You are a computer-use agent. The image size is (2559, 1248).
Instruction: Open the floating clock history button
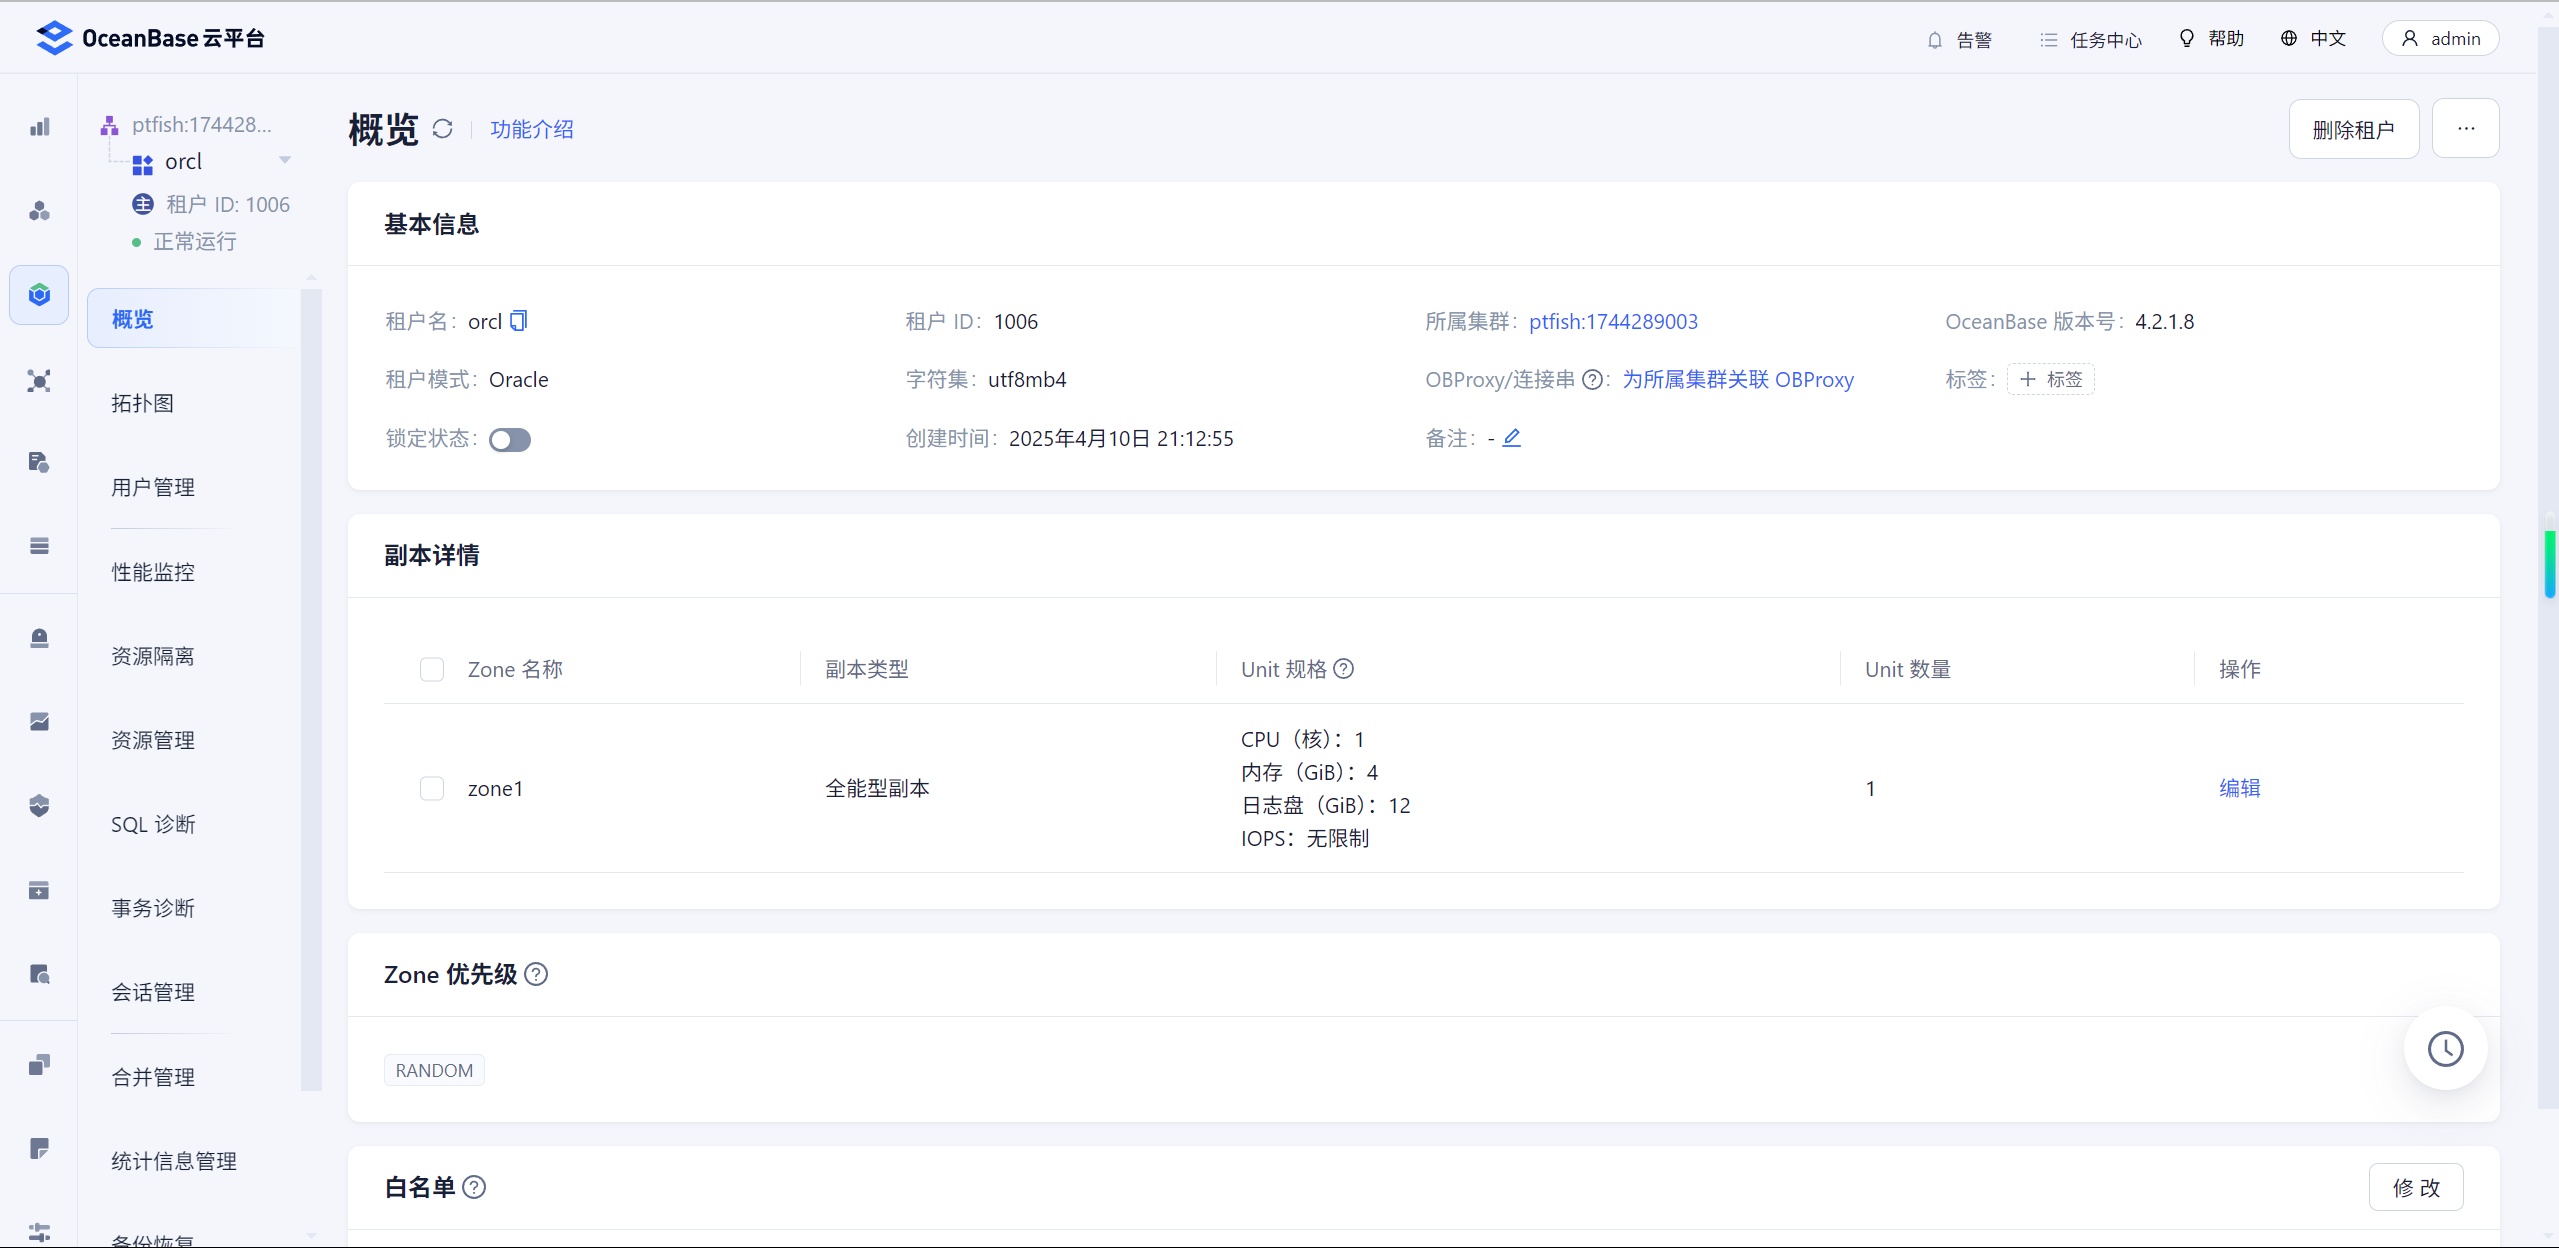(x=2445, y=1049)
